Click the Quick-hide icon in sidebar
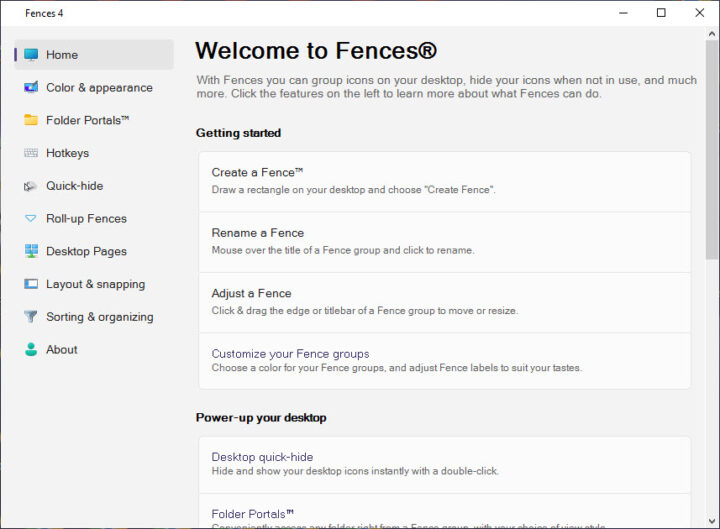This screenshot has width=720, height=529. click(30, 186)
